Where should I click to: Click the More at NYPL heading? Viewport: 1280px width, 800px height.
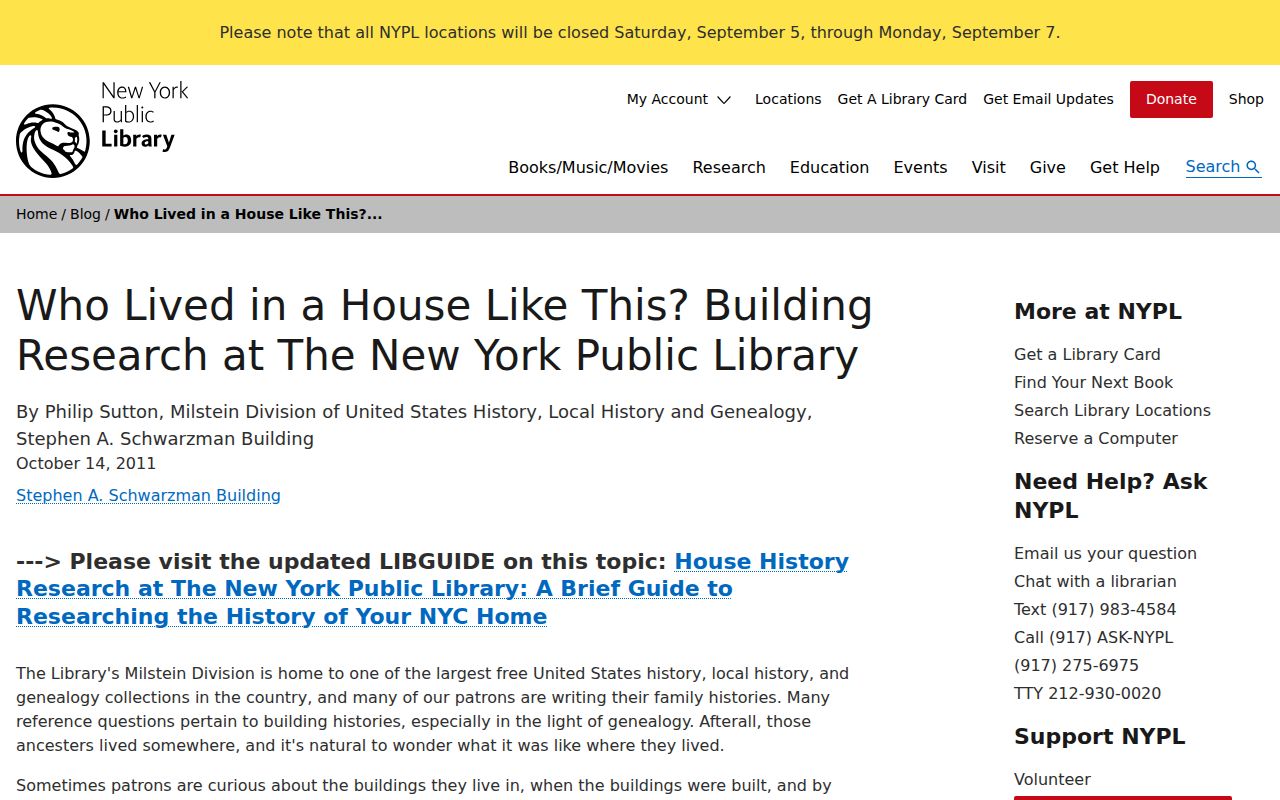1098,311
